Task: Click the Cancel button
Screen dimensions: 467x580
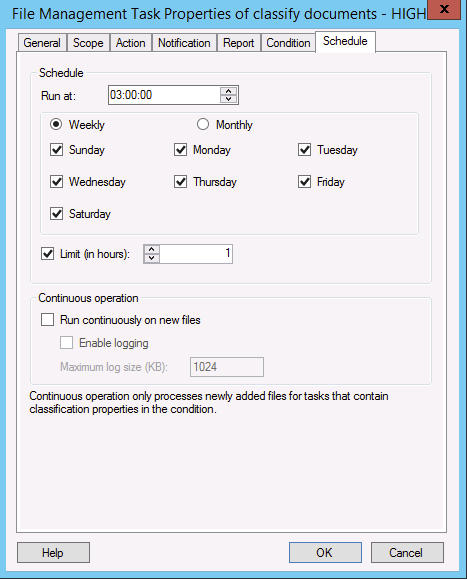Action: coord(407,552)
